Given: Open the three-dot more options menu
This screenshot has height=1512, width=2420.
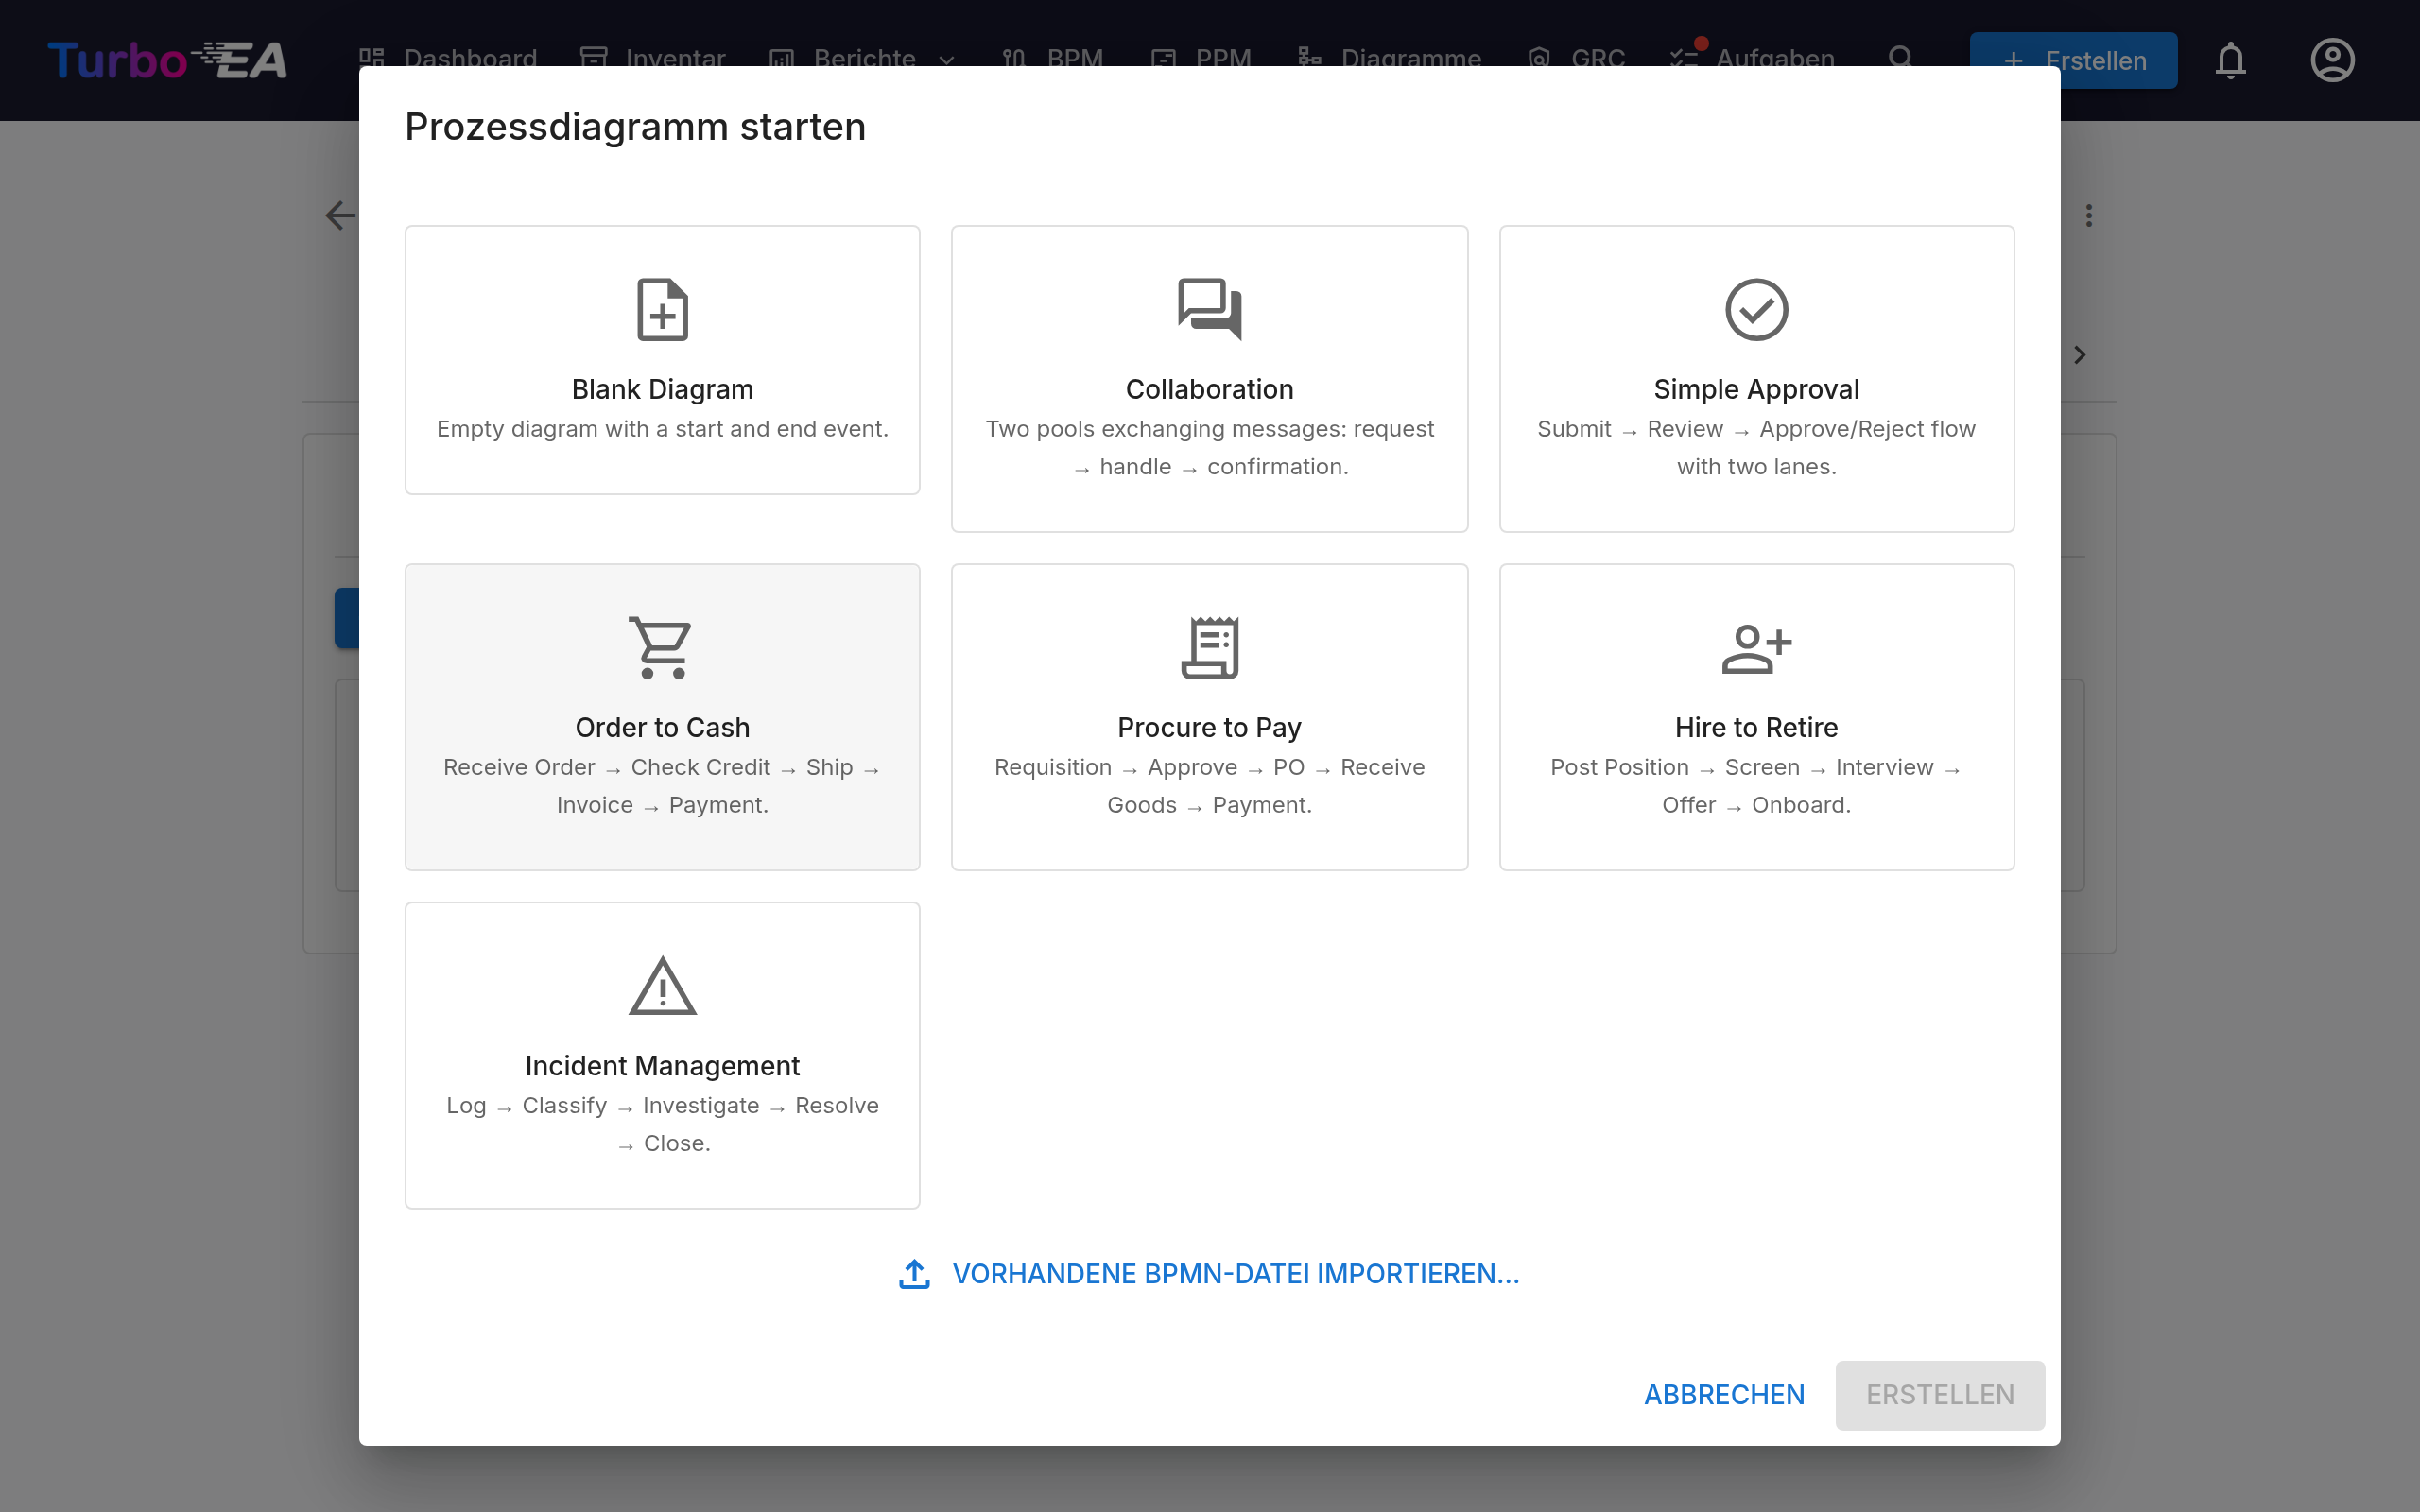Looking at the screenshot, I should tap(2088, 215).
